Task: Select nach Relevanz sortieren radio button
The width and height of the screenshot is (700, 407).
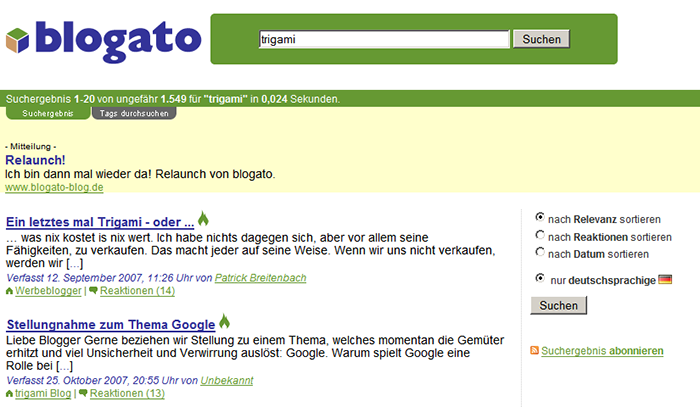Action: [x=540, y=217]
